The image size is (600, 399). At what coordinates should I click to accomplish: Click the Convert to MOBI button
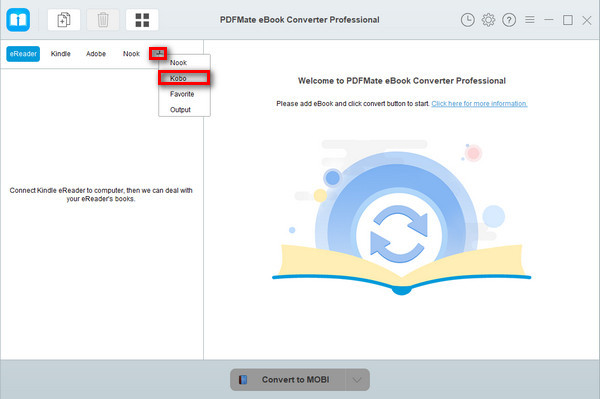click(288, 379)
